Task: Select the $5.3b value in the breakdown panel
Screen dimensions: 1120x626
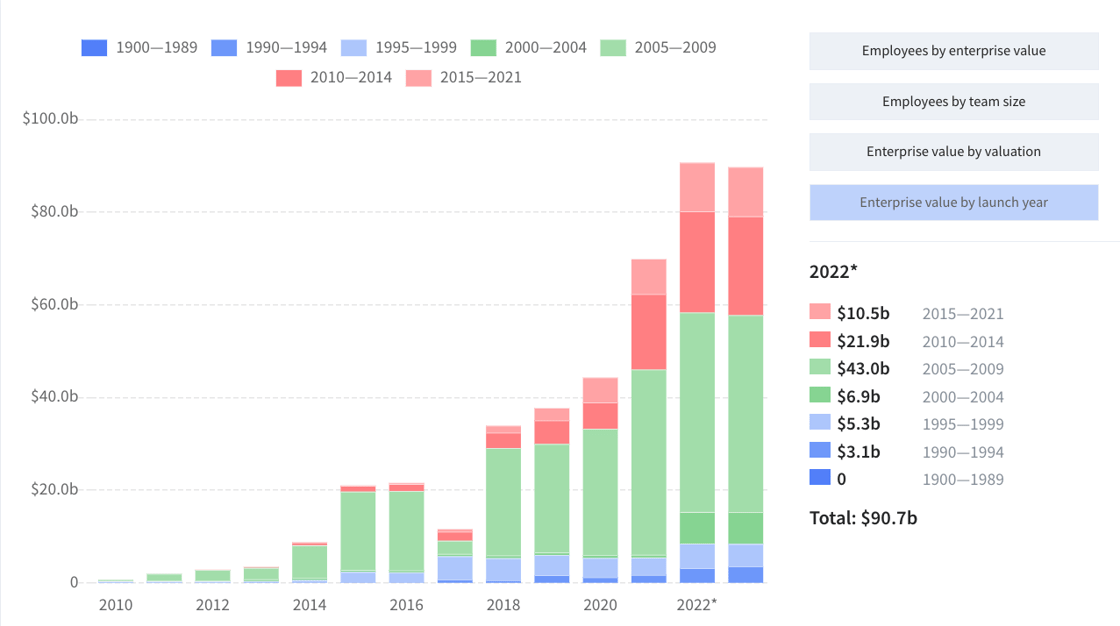Action: pos(859,424)
